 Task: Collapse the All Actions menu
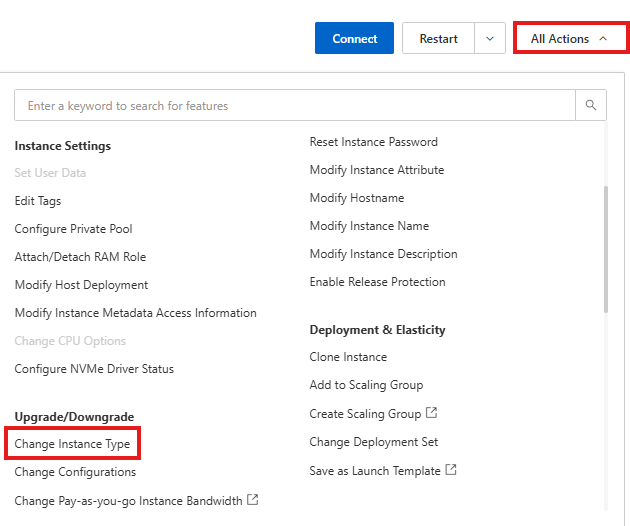[568, 39]
